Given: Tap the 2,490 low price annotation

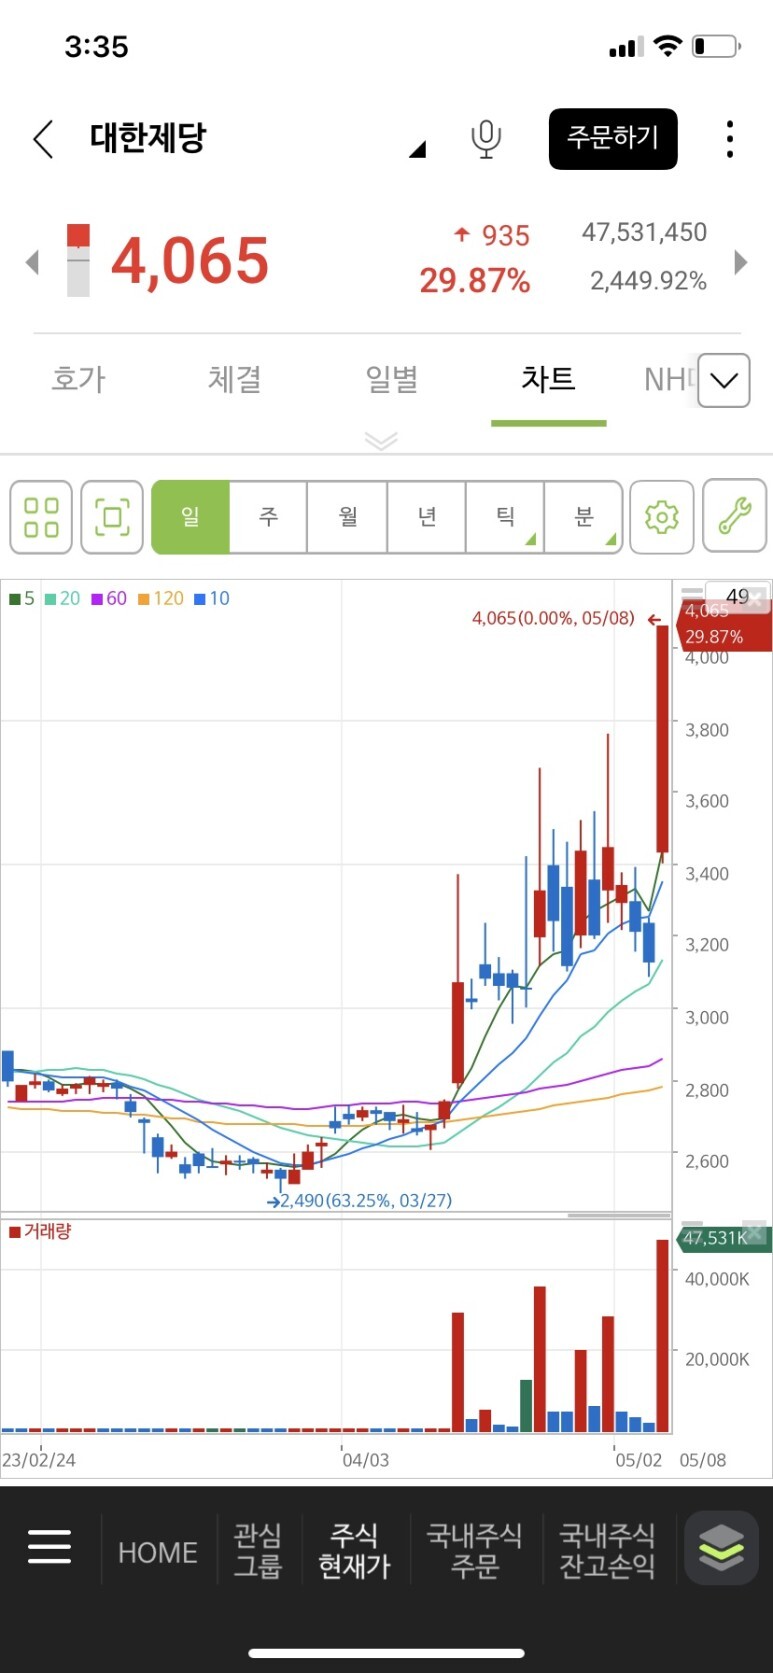Looking at the screenshot, I should pos(359,1200).
